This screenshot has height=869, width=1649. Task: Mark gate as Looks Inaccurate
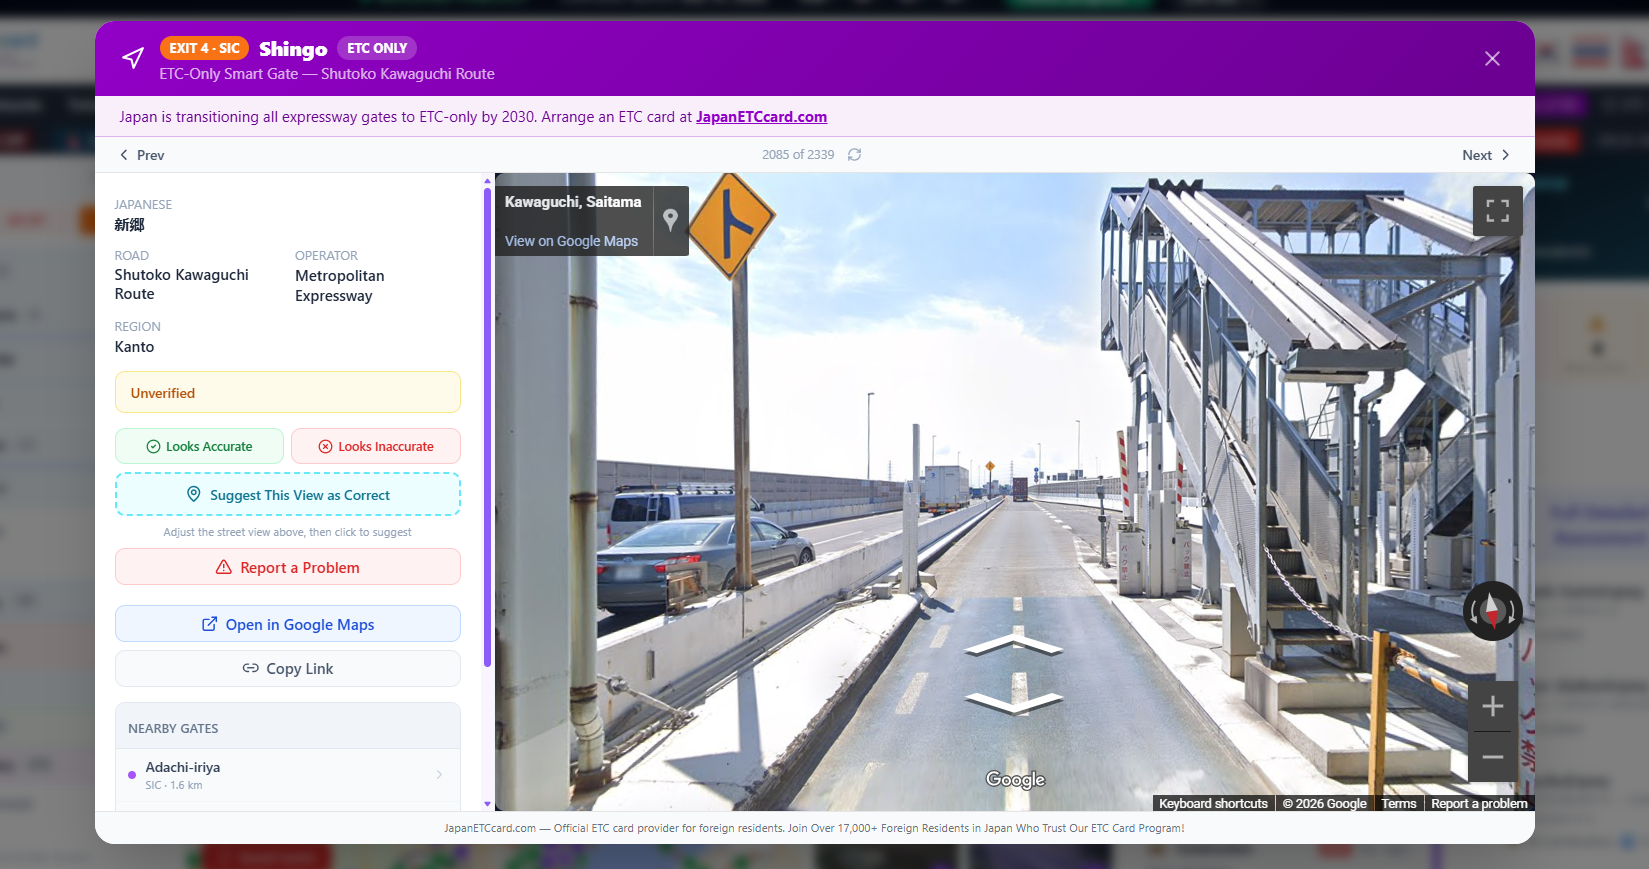click(x=376, y=446)
